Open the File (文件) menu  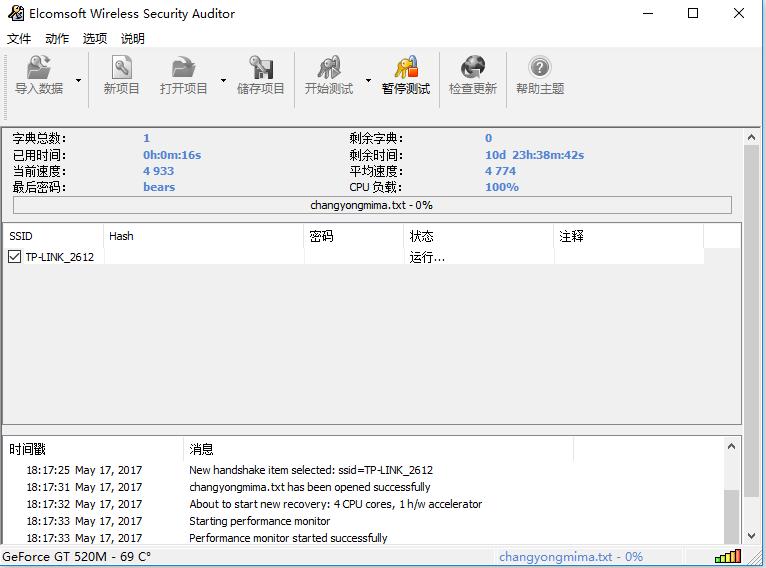coord(19,39)
